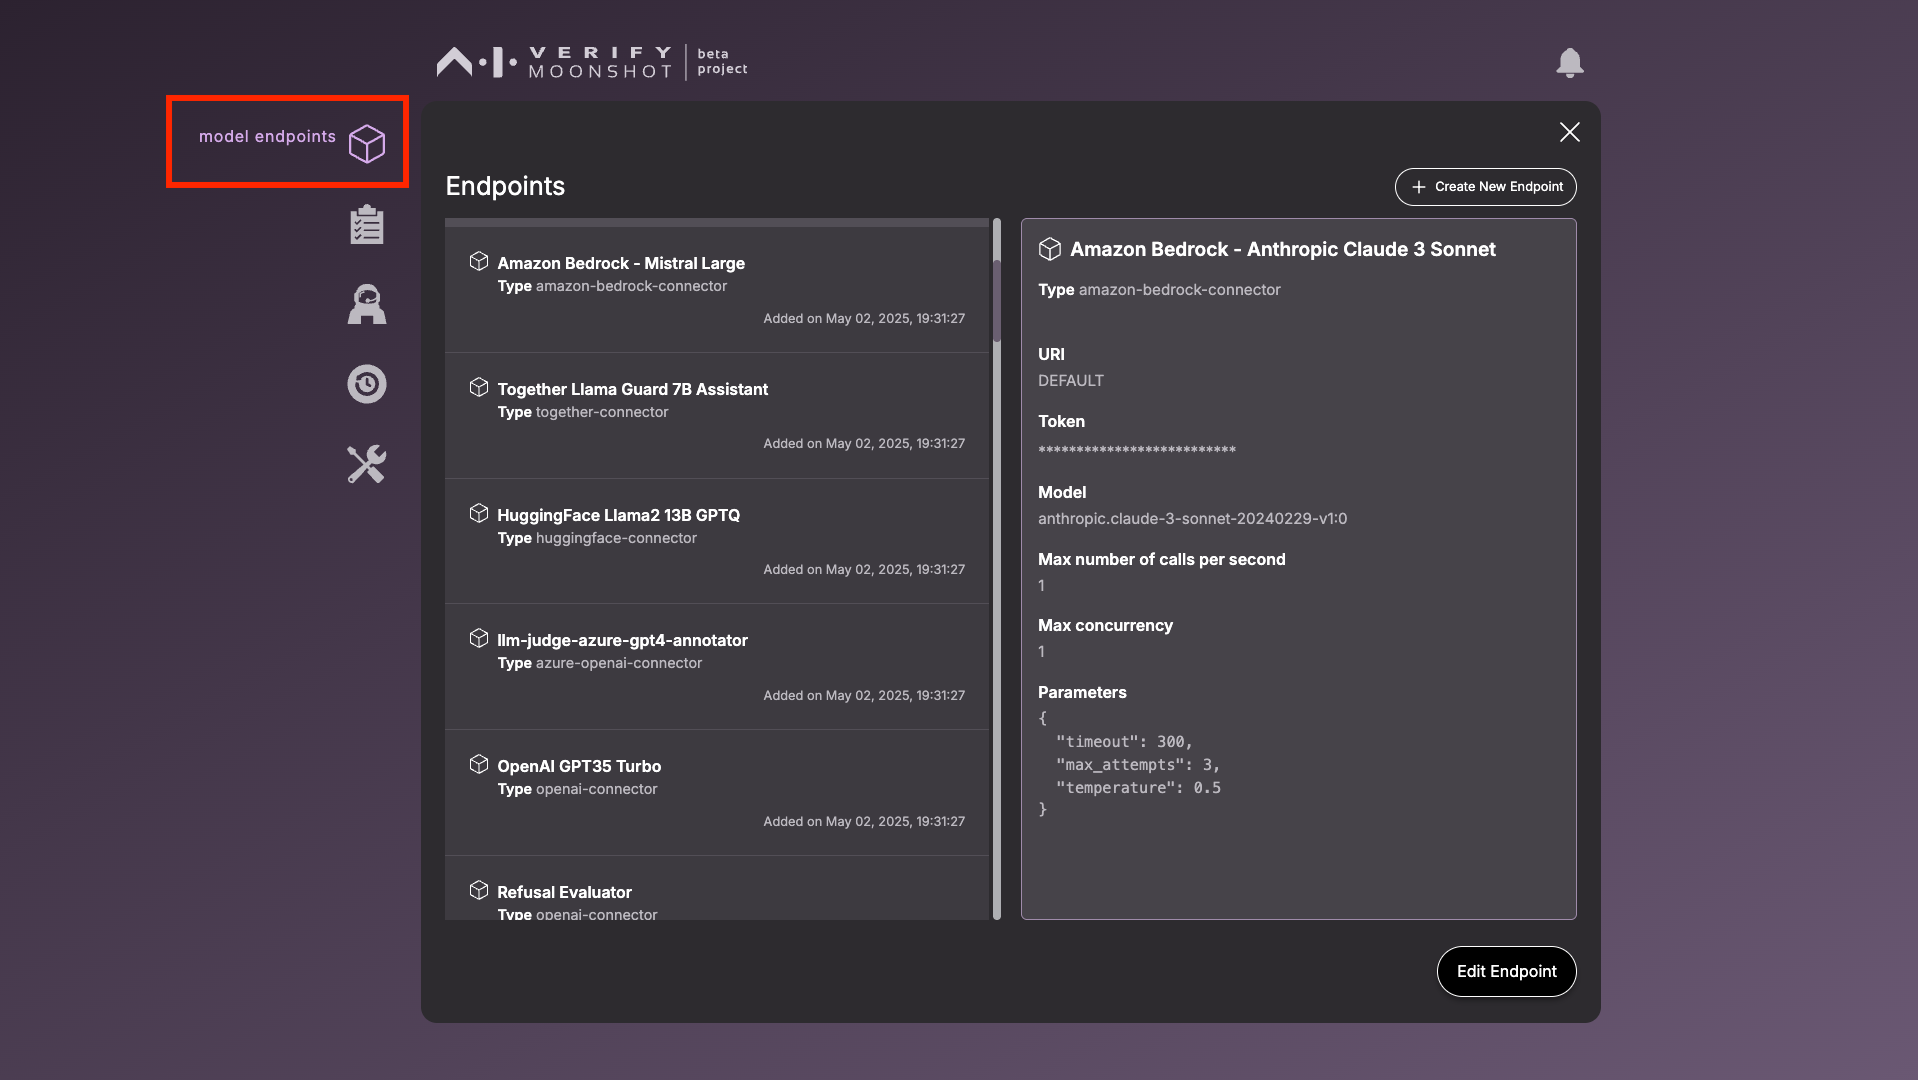Click the notification bell icon

tap(1570, 63)
